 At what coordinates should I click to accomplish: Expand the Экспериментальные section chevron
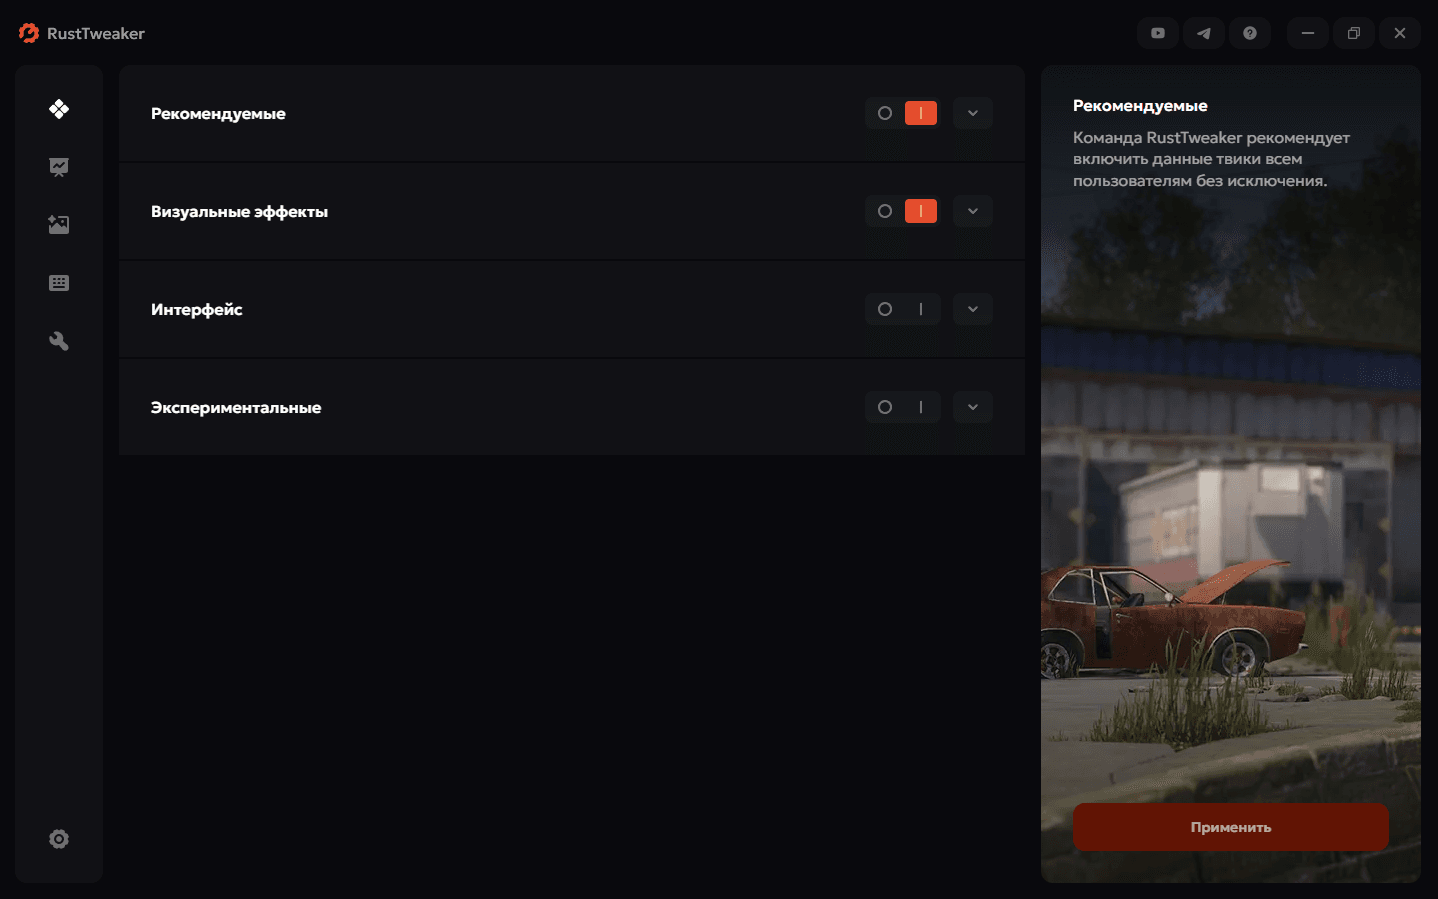[973, 407]
